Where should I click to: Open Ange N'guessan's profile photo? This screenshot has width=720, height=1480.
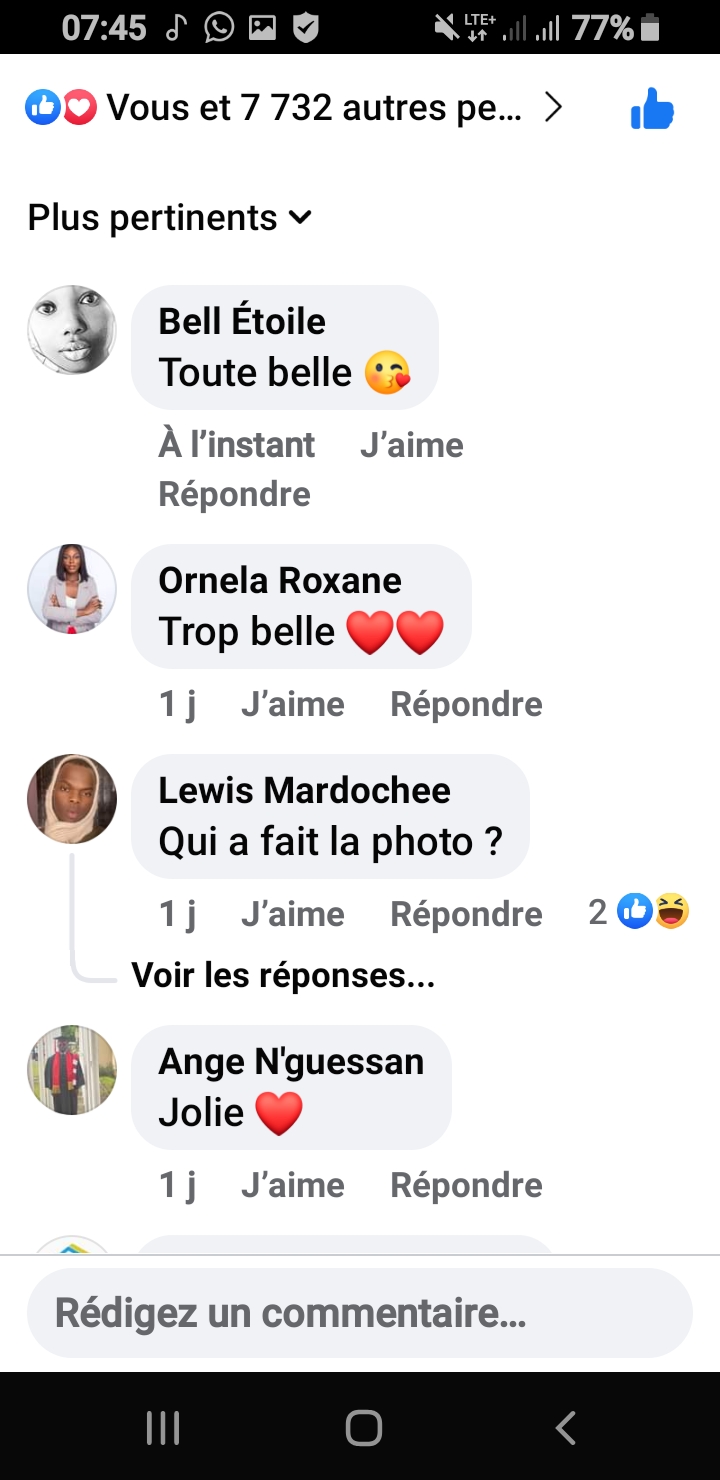tap(72, 1070)
